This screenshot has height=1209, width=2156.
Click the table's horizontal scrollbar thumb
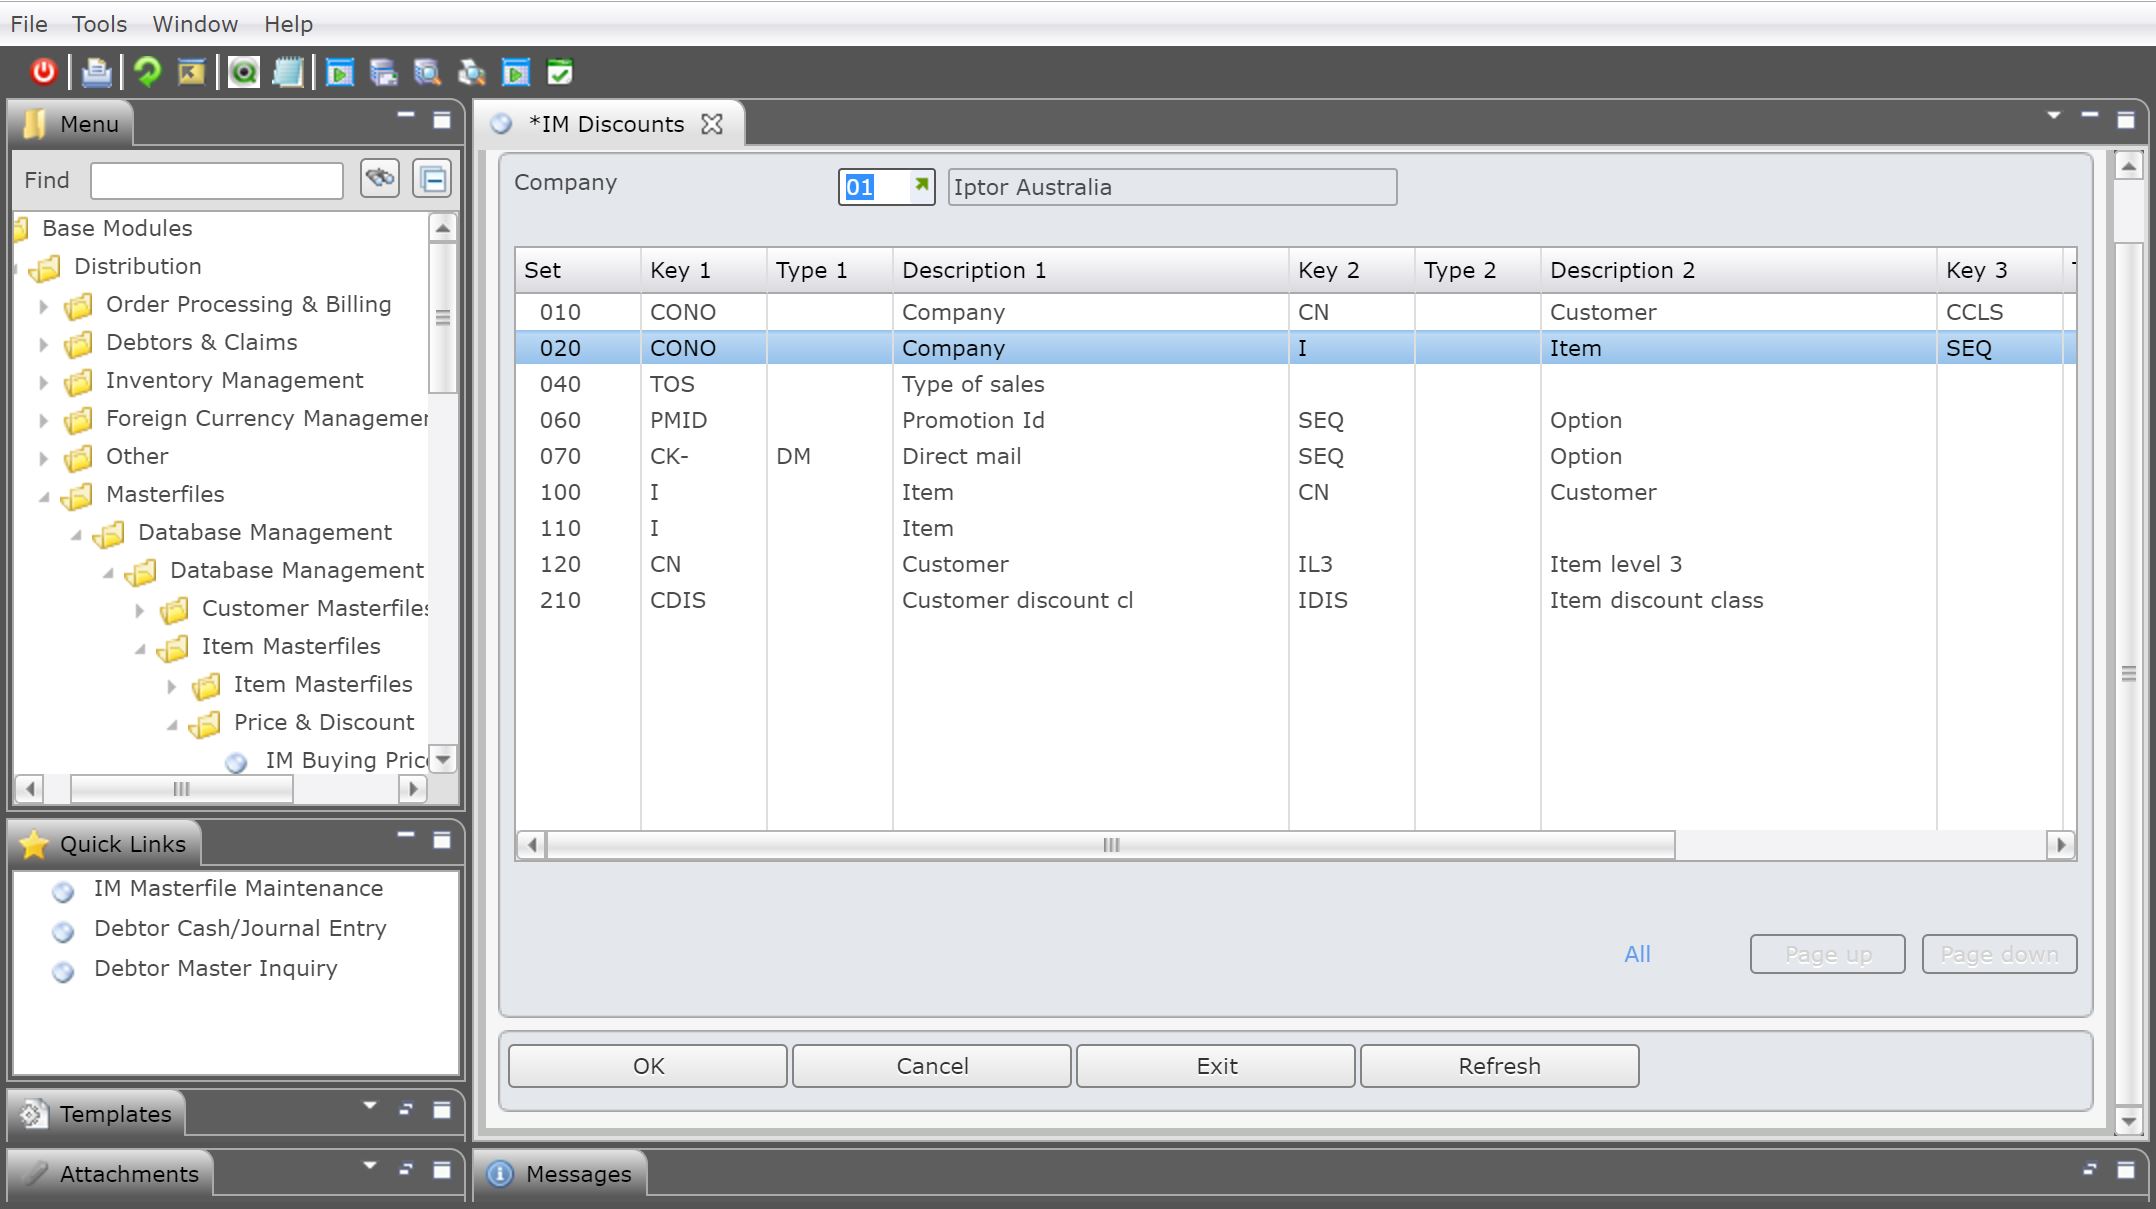[1110, 845]
